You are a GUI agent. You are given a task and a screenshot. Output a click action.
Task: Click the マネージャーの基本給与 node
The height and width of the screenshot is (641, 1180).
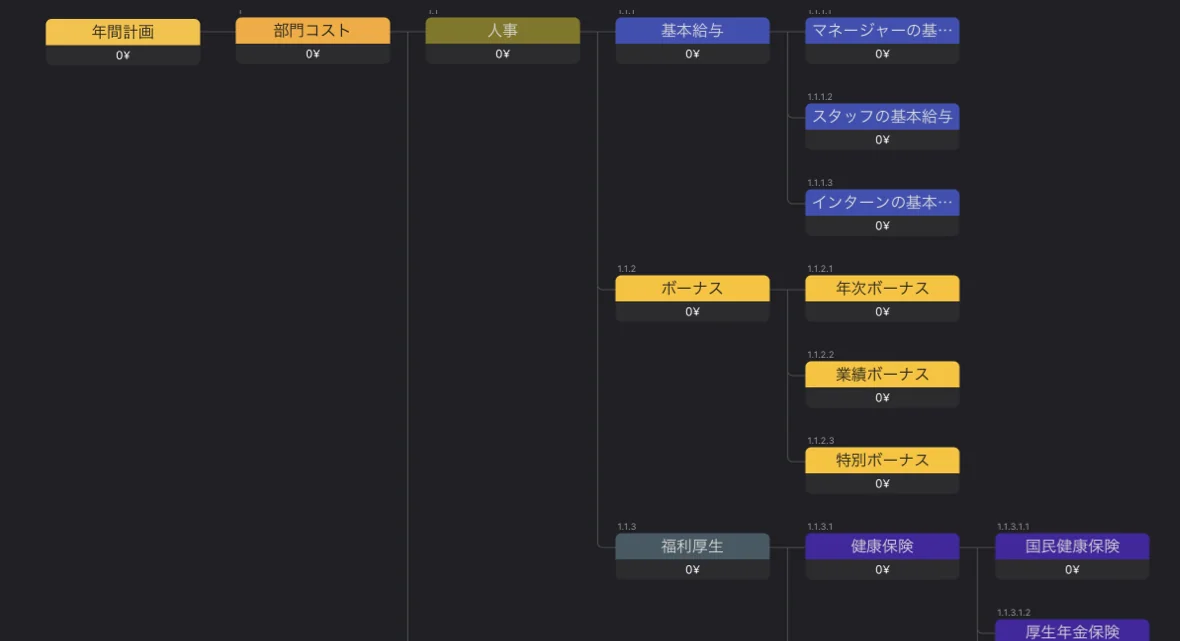click(x=882, y=31)
